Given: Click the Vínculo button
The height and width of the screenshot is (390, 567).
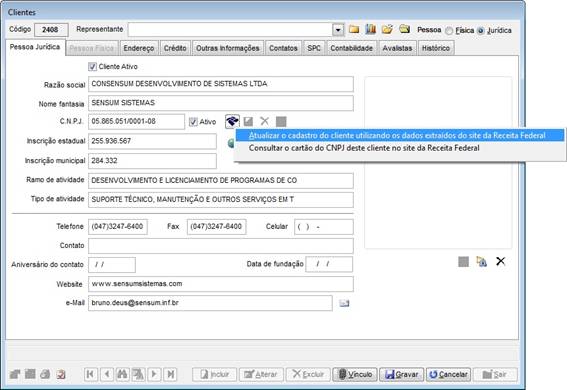Looking at the screenshot, I should pos(355,374).
